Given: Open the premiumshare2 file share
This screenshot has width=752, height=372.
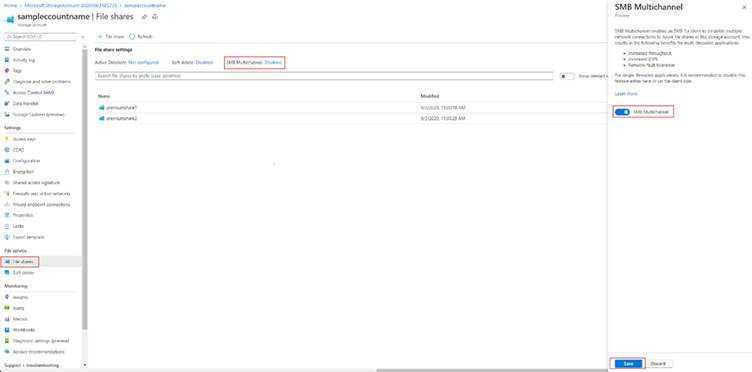Looking at the screenshot, I should click(x=121, y=118).
